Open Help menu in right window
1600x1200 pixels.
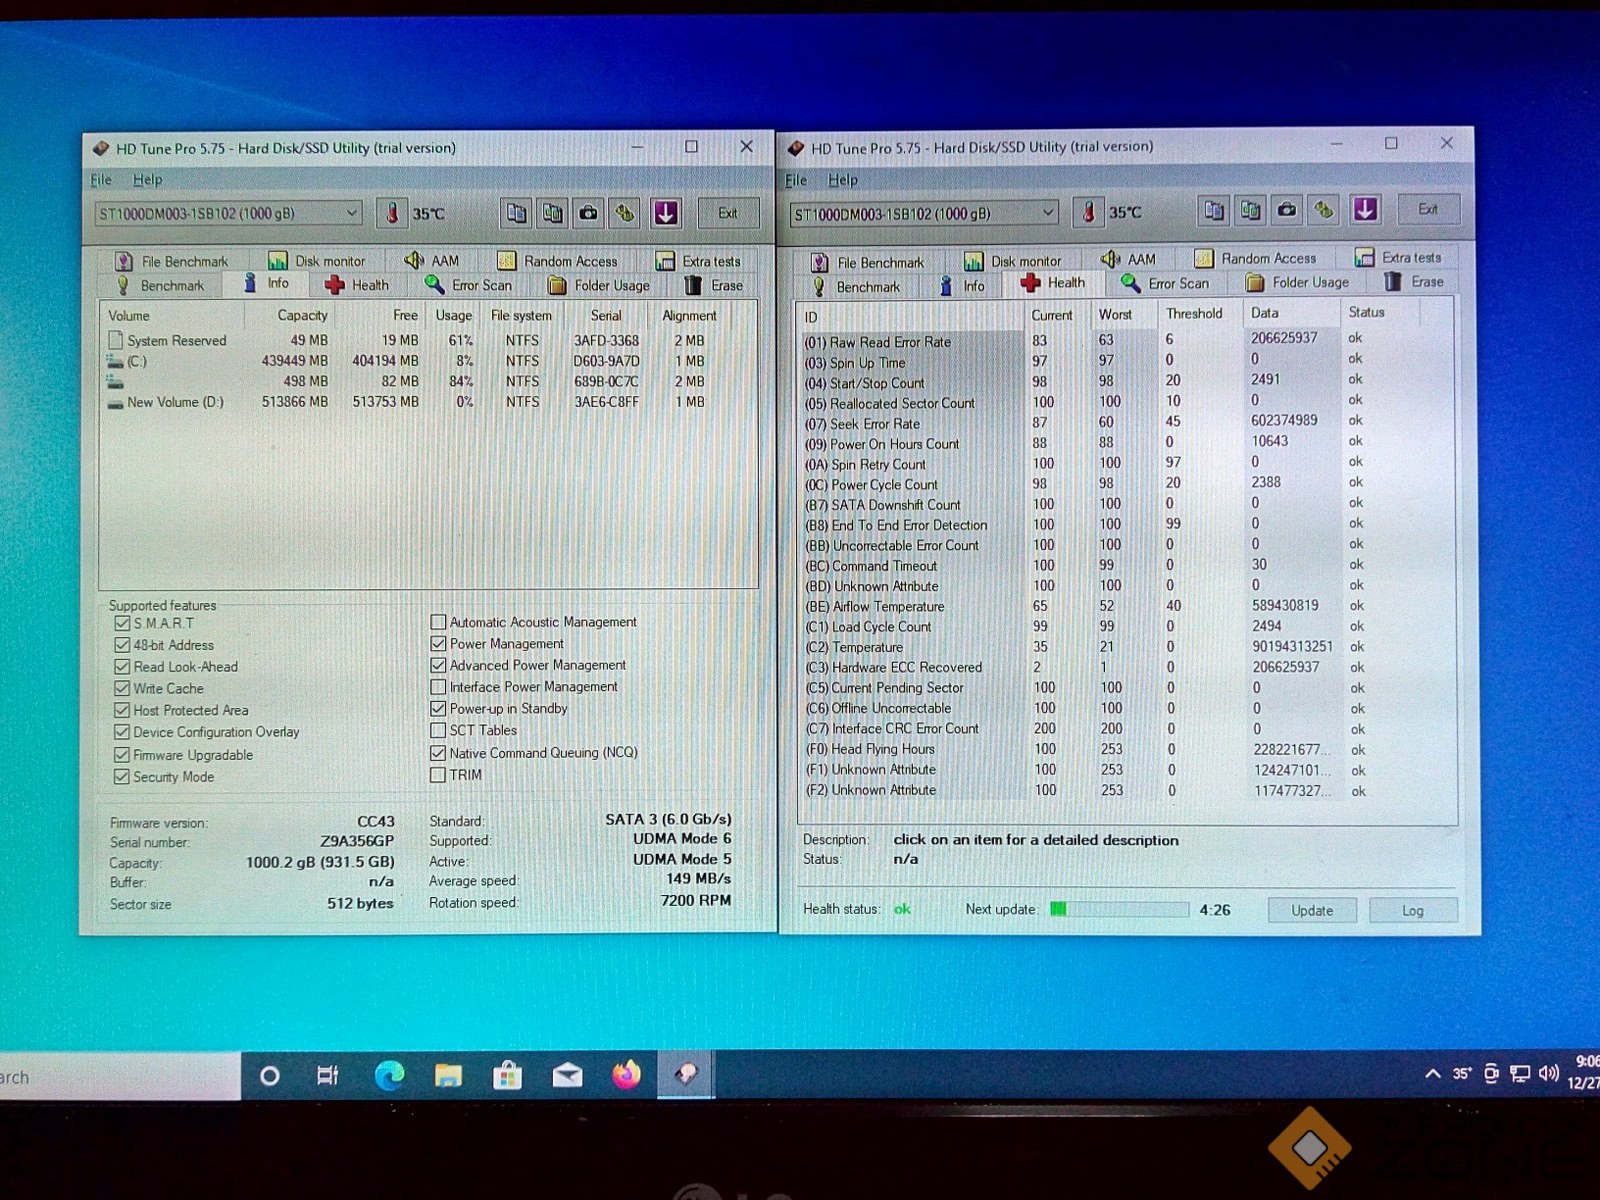tap(843, 180)
